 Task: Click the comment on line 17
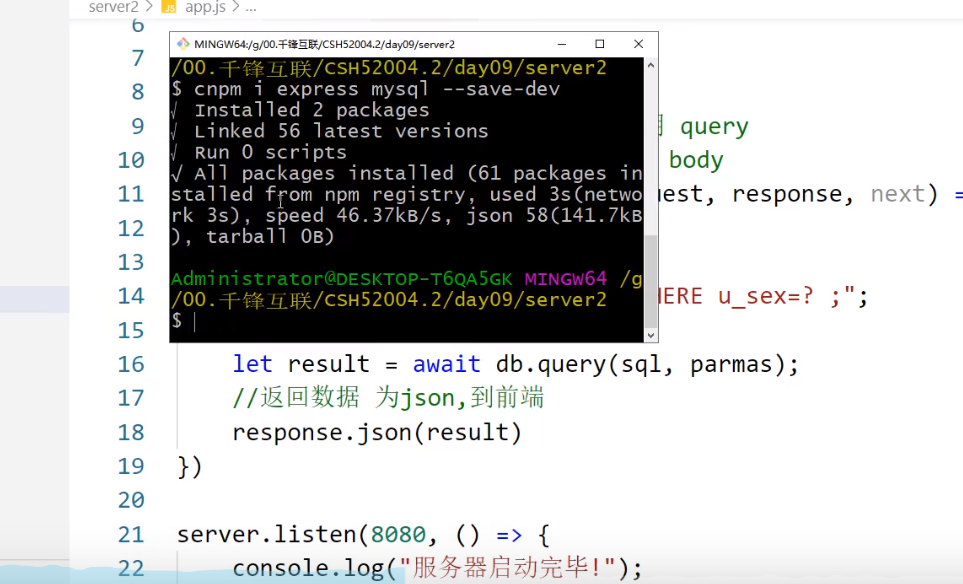point(388,398)
